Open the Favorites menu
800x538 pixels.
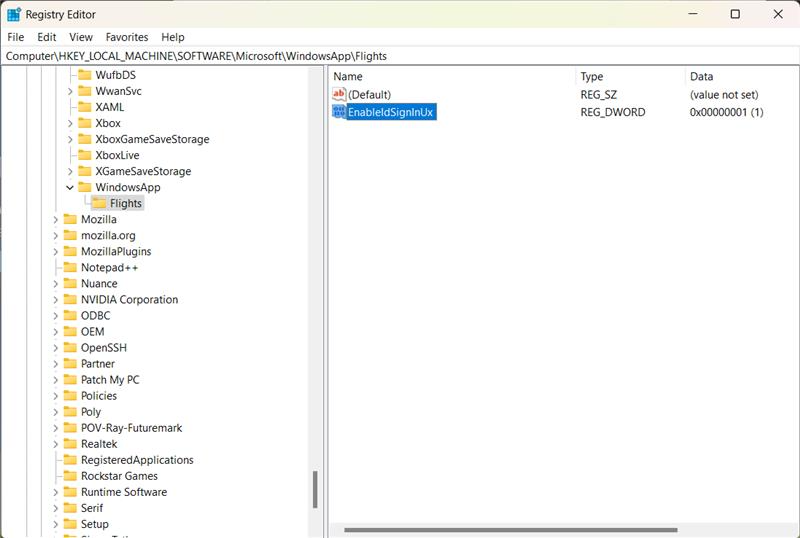click(127, 37)
